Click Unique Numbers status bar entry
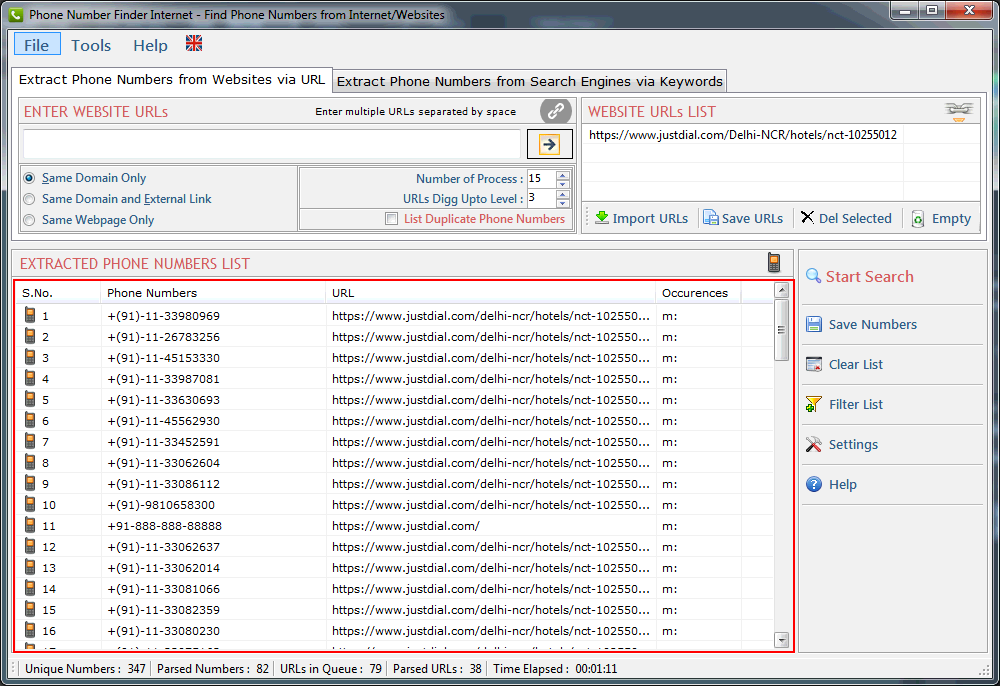Viewport: 1000px width, 686px height. [85, 669]
